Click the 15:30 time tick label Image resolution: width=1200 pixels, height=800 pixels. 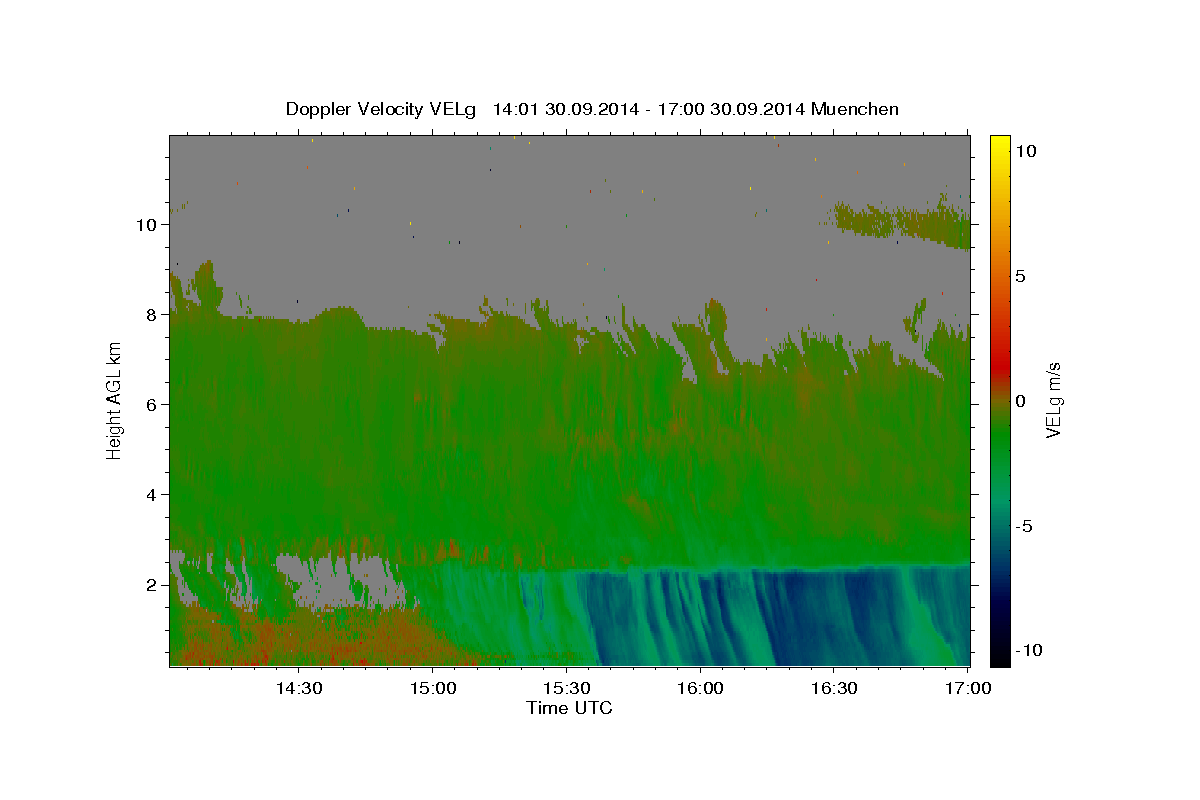[566, 688]
